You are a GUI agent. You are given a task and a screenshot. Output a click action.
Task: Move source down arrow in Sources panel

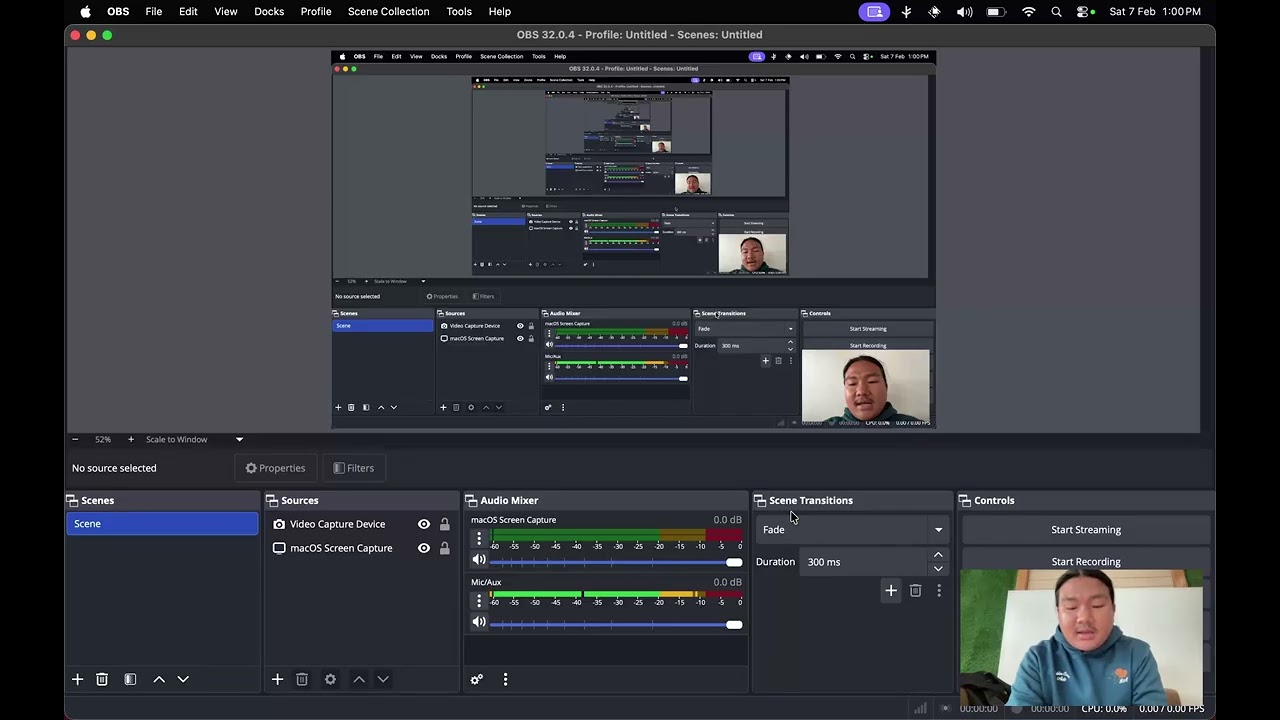[x=383, y=679]
